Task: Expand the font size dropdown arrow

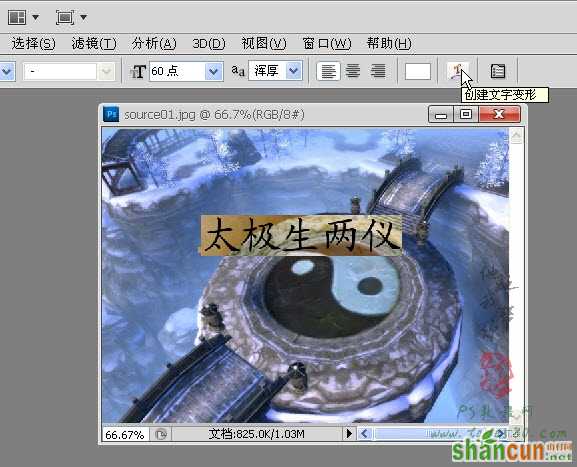Action: click(214, 71)
